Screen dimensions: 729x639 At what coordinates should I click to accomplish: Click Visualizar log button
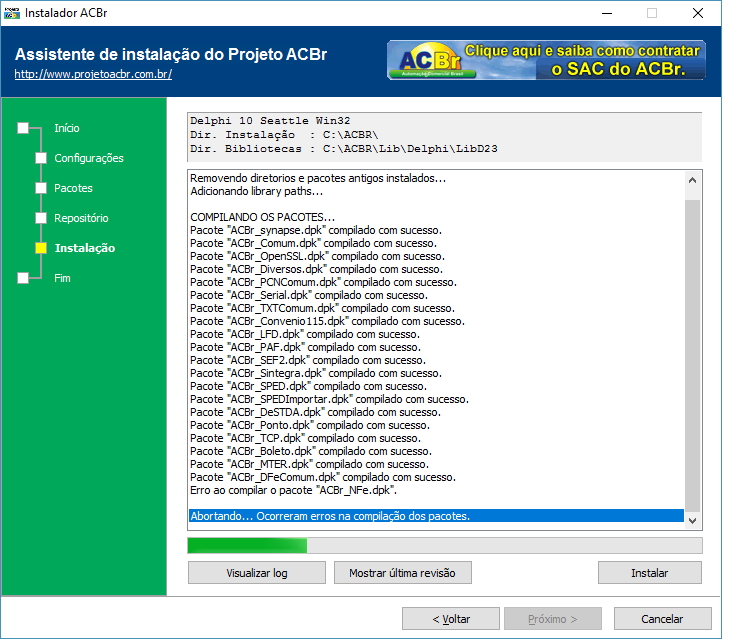click(x=257, y=573)
